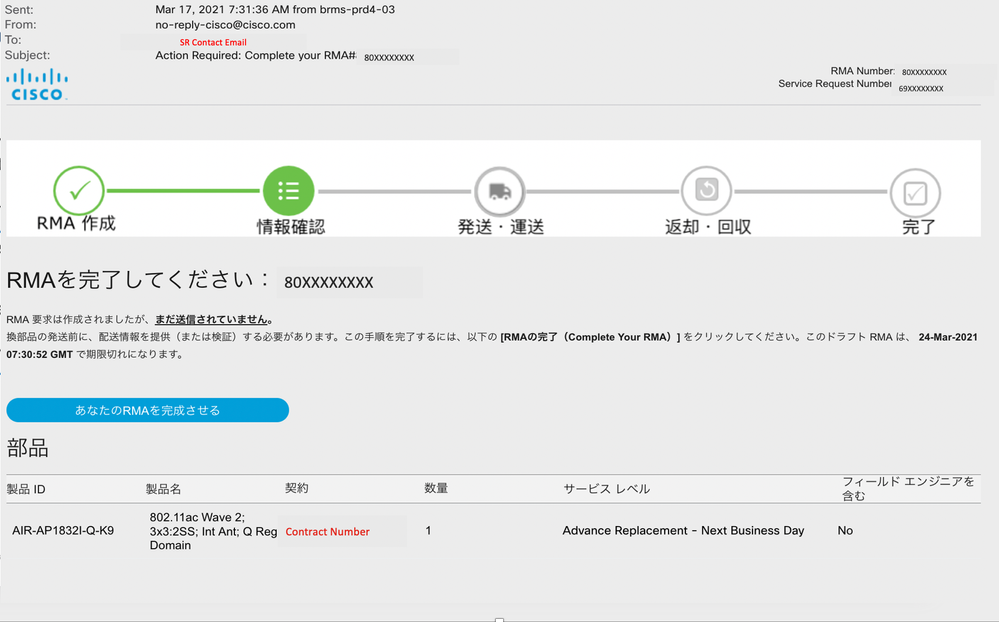Click the RMA 作成 checkmark step icon
Viewport: 999px width, 622px height.
[x=79, y=191]
